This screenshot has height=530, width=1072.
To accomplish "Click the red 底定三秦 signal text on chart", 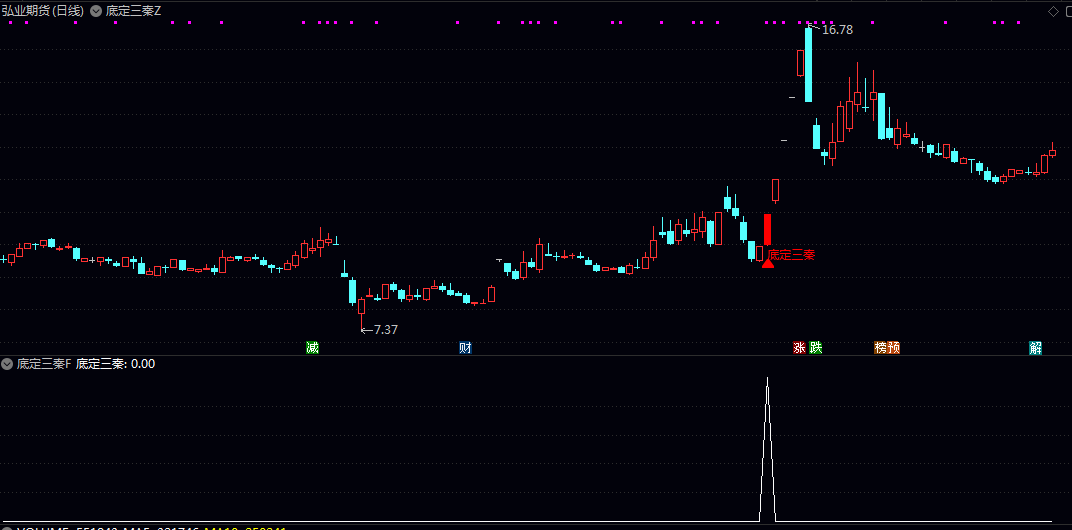I will point(792,255).
